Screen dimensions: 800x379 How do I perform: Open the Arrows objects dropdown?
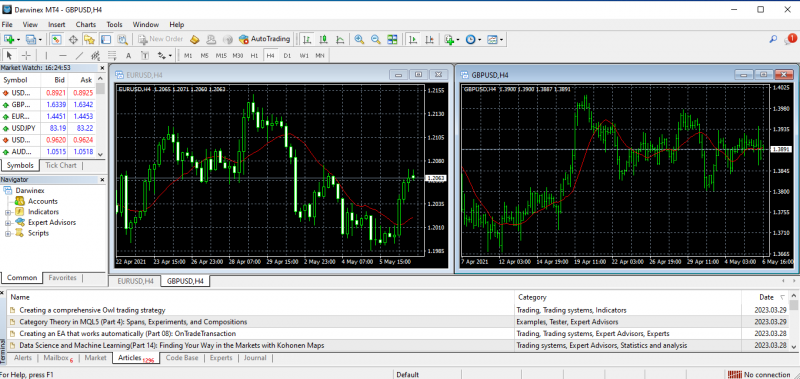tap(164, 55)
